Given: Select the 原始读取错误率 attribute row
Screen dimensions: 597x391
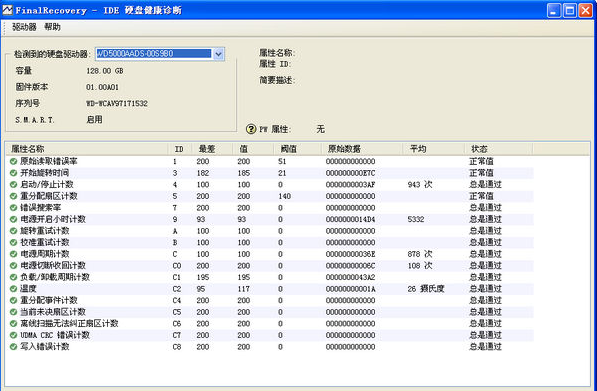Looking at the screenshot, I should pyautogui.click(x=270, y=161).
